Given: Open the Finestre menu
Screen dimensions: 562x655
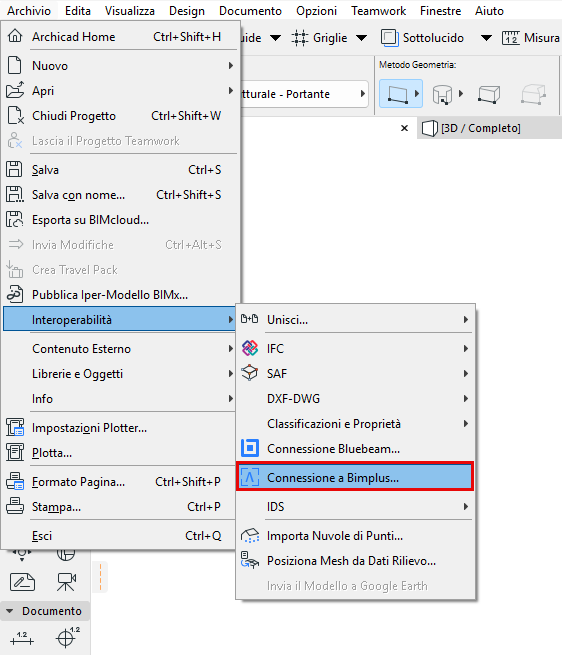Looking at the screenshot, I should (440, 10).
